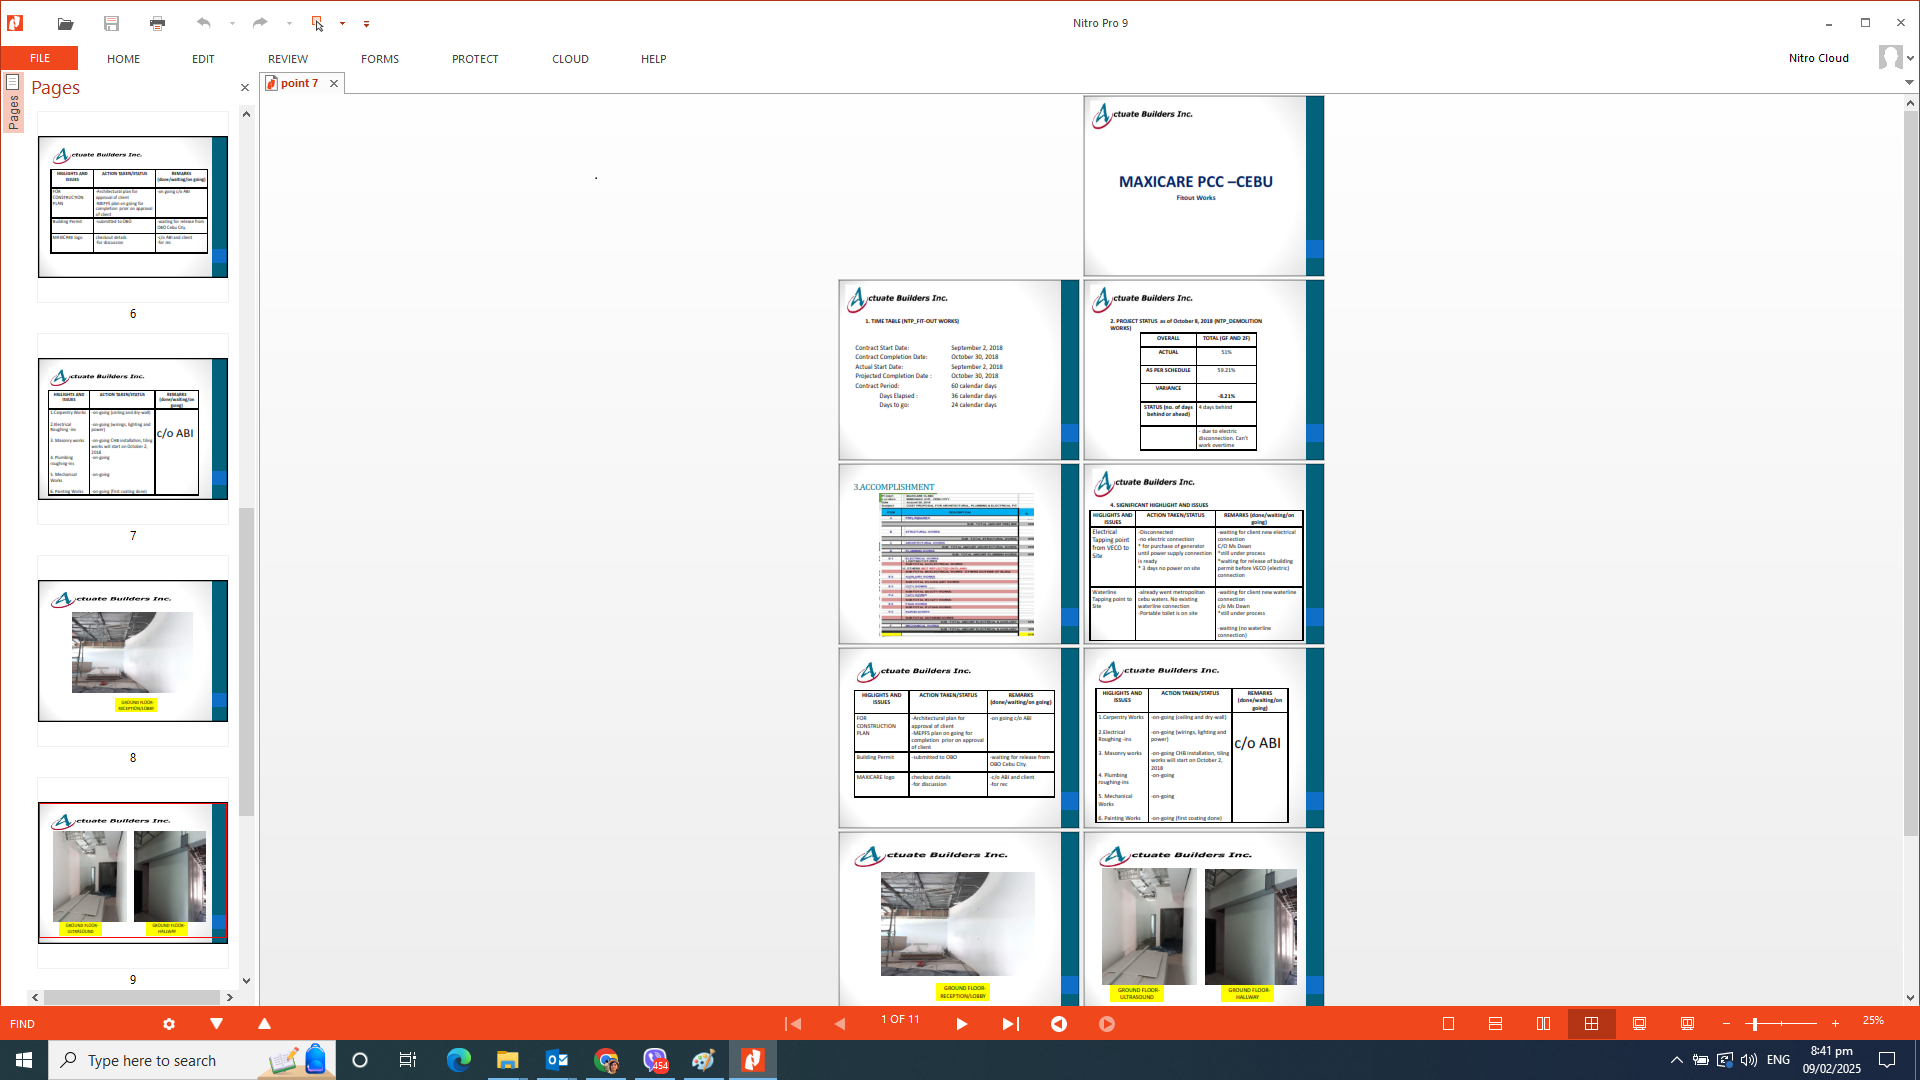
Task: Click the Save icon in quick access toolbar
Action: click(111, 23)
